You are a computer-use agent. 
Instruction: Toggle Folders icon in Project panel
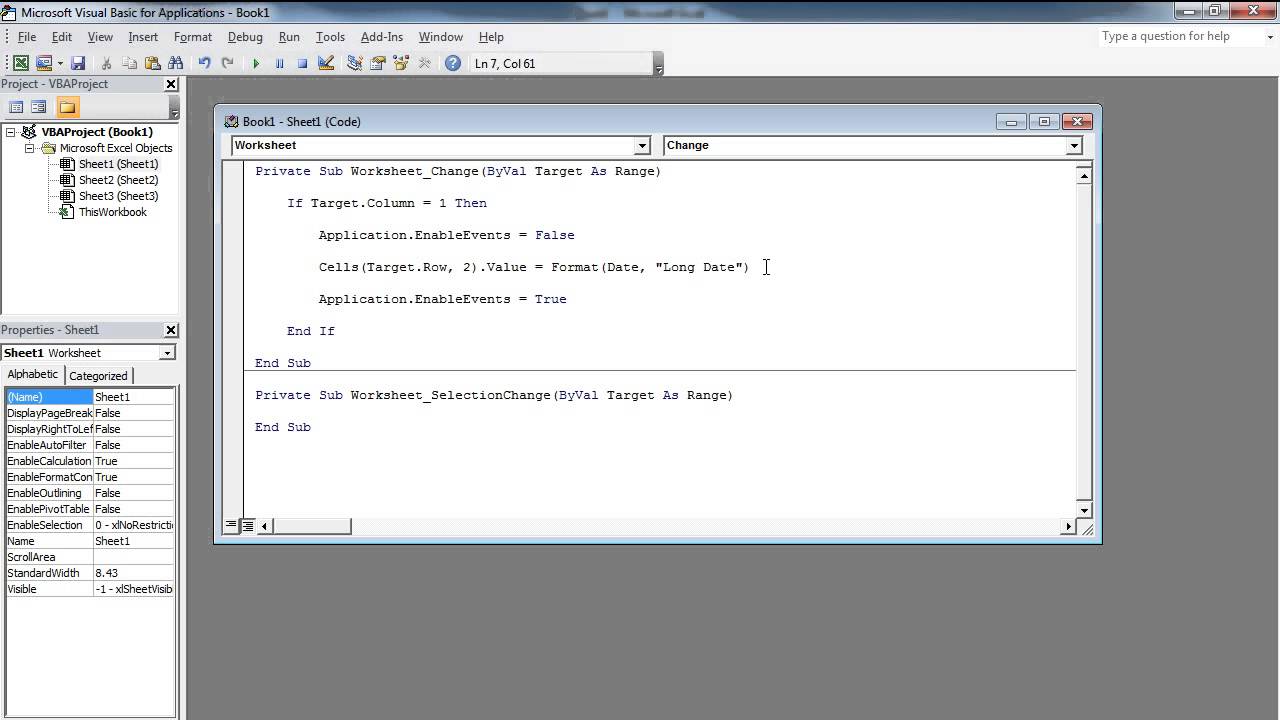click(67, 107)
